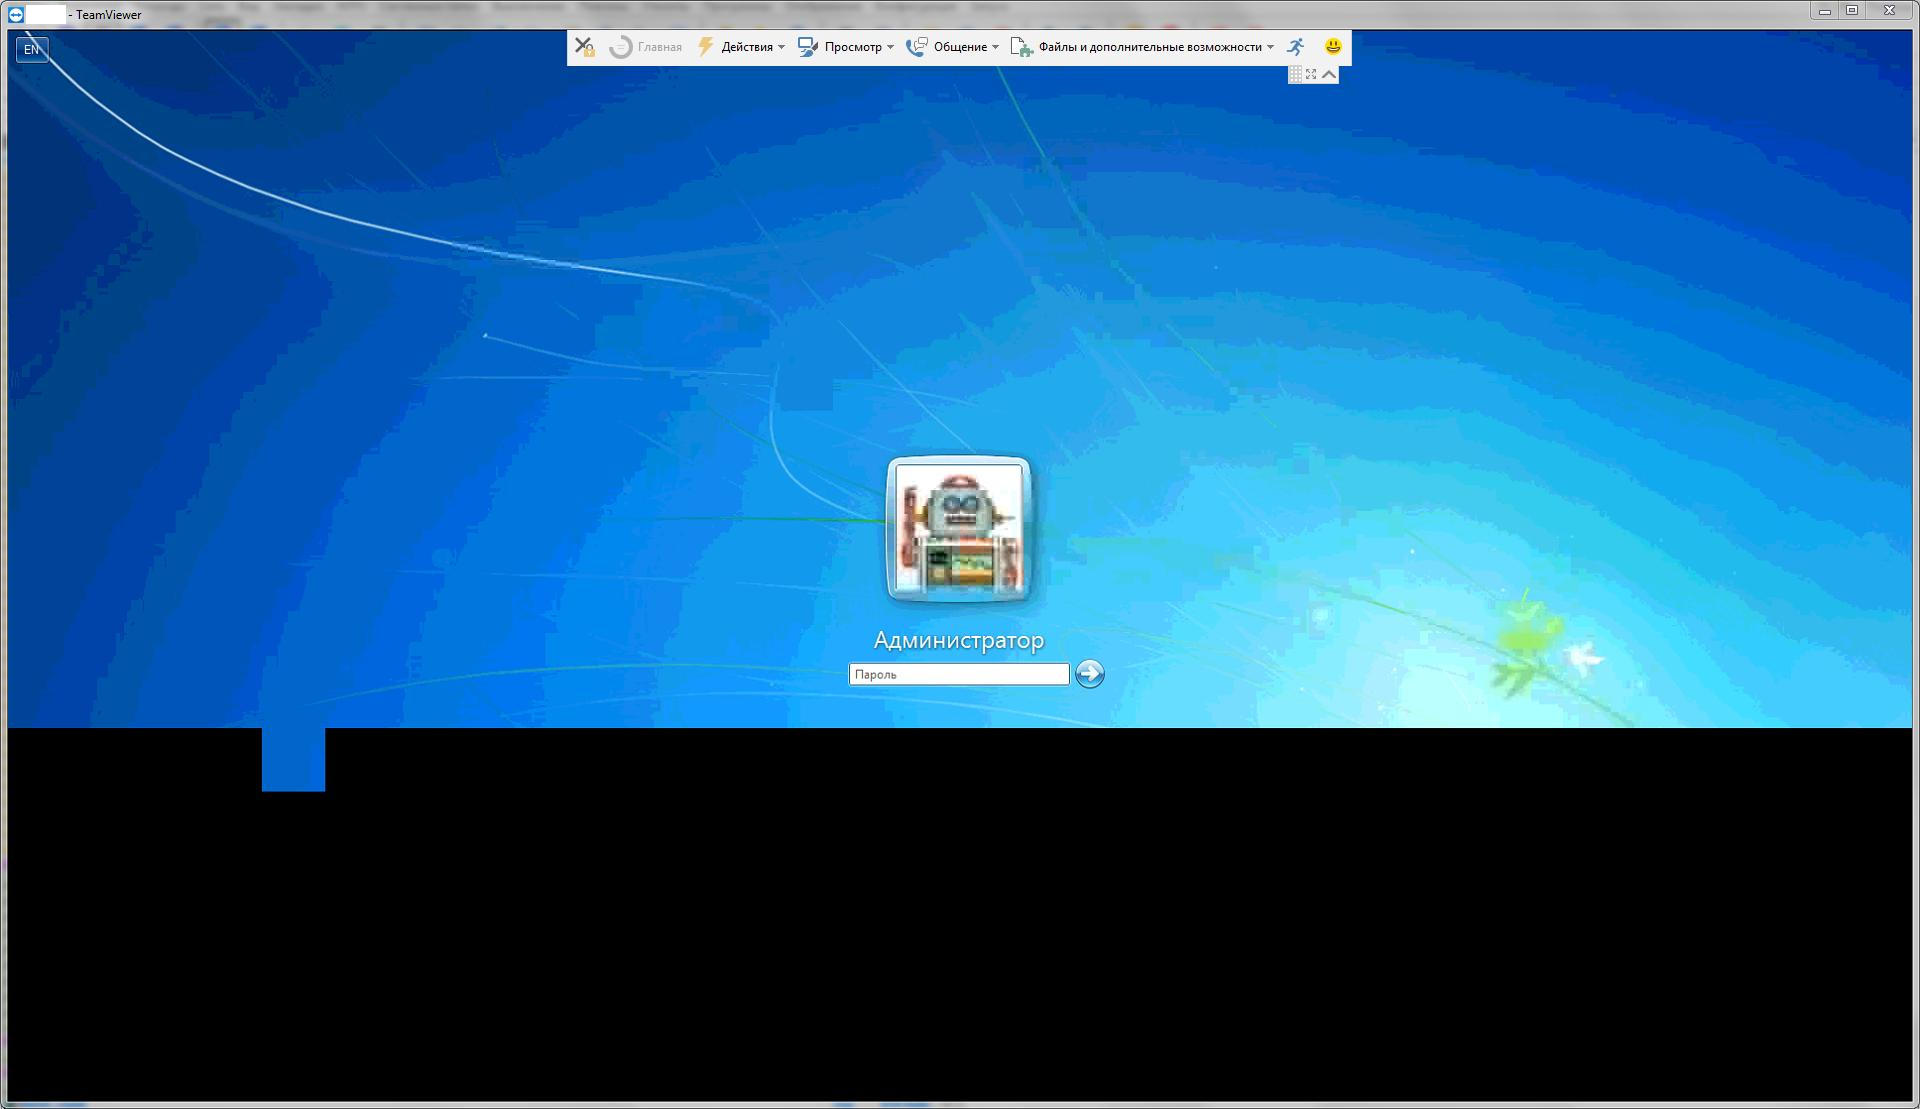
Task: Expand the Просмотр dropdown arrow
Action: click(x=890, y=47)
